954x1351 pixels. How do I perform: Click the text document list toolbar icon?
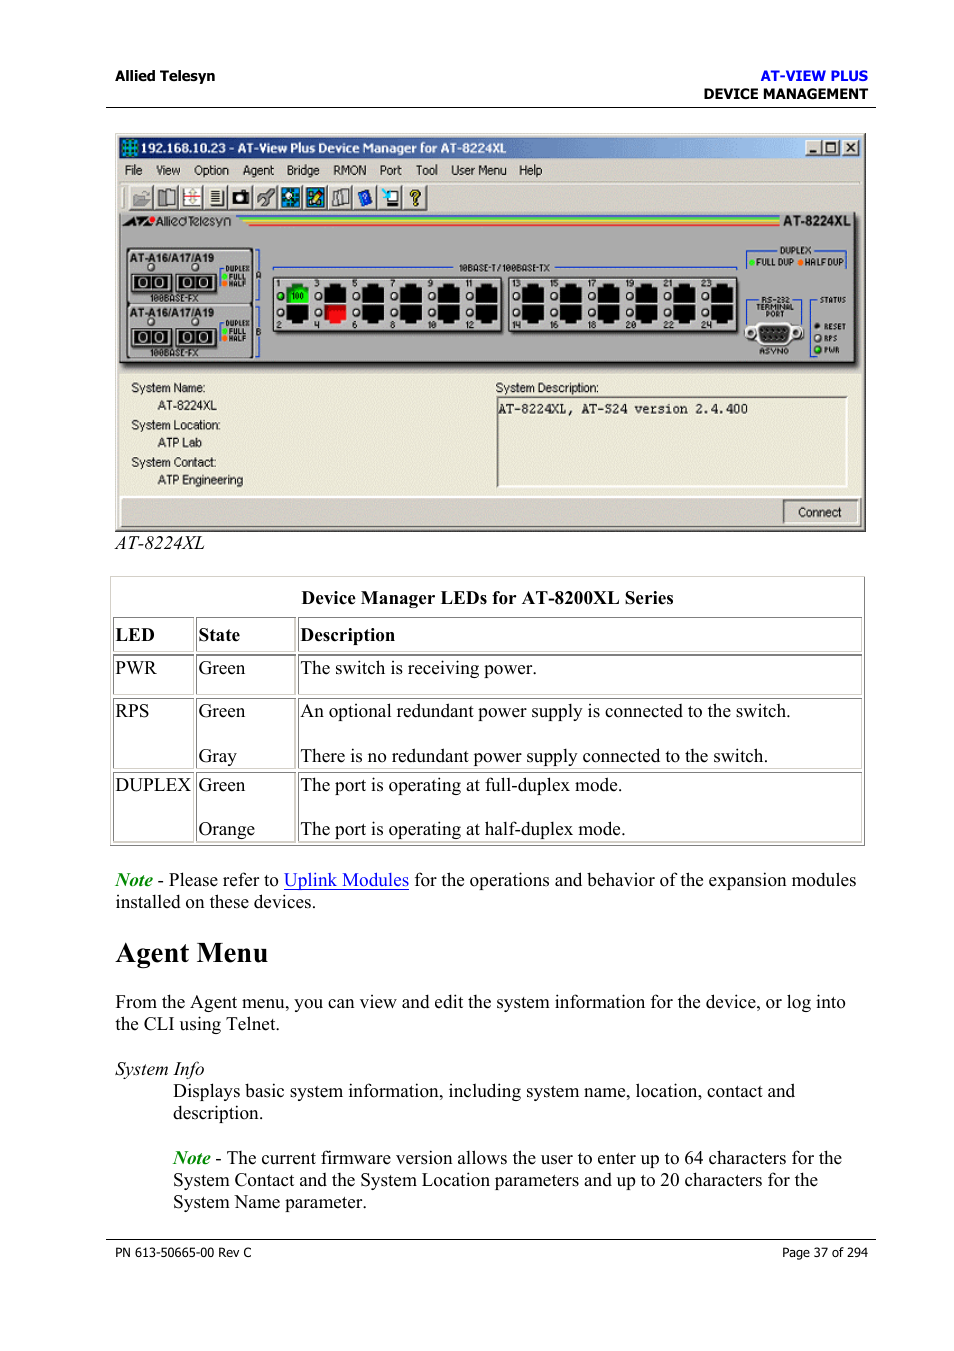pyautogui.click(x=217, y=198)
